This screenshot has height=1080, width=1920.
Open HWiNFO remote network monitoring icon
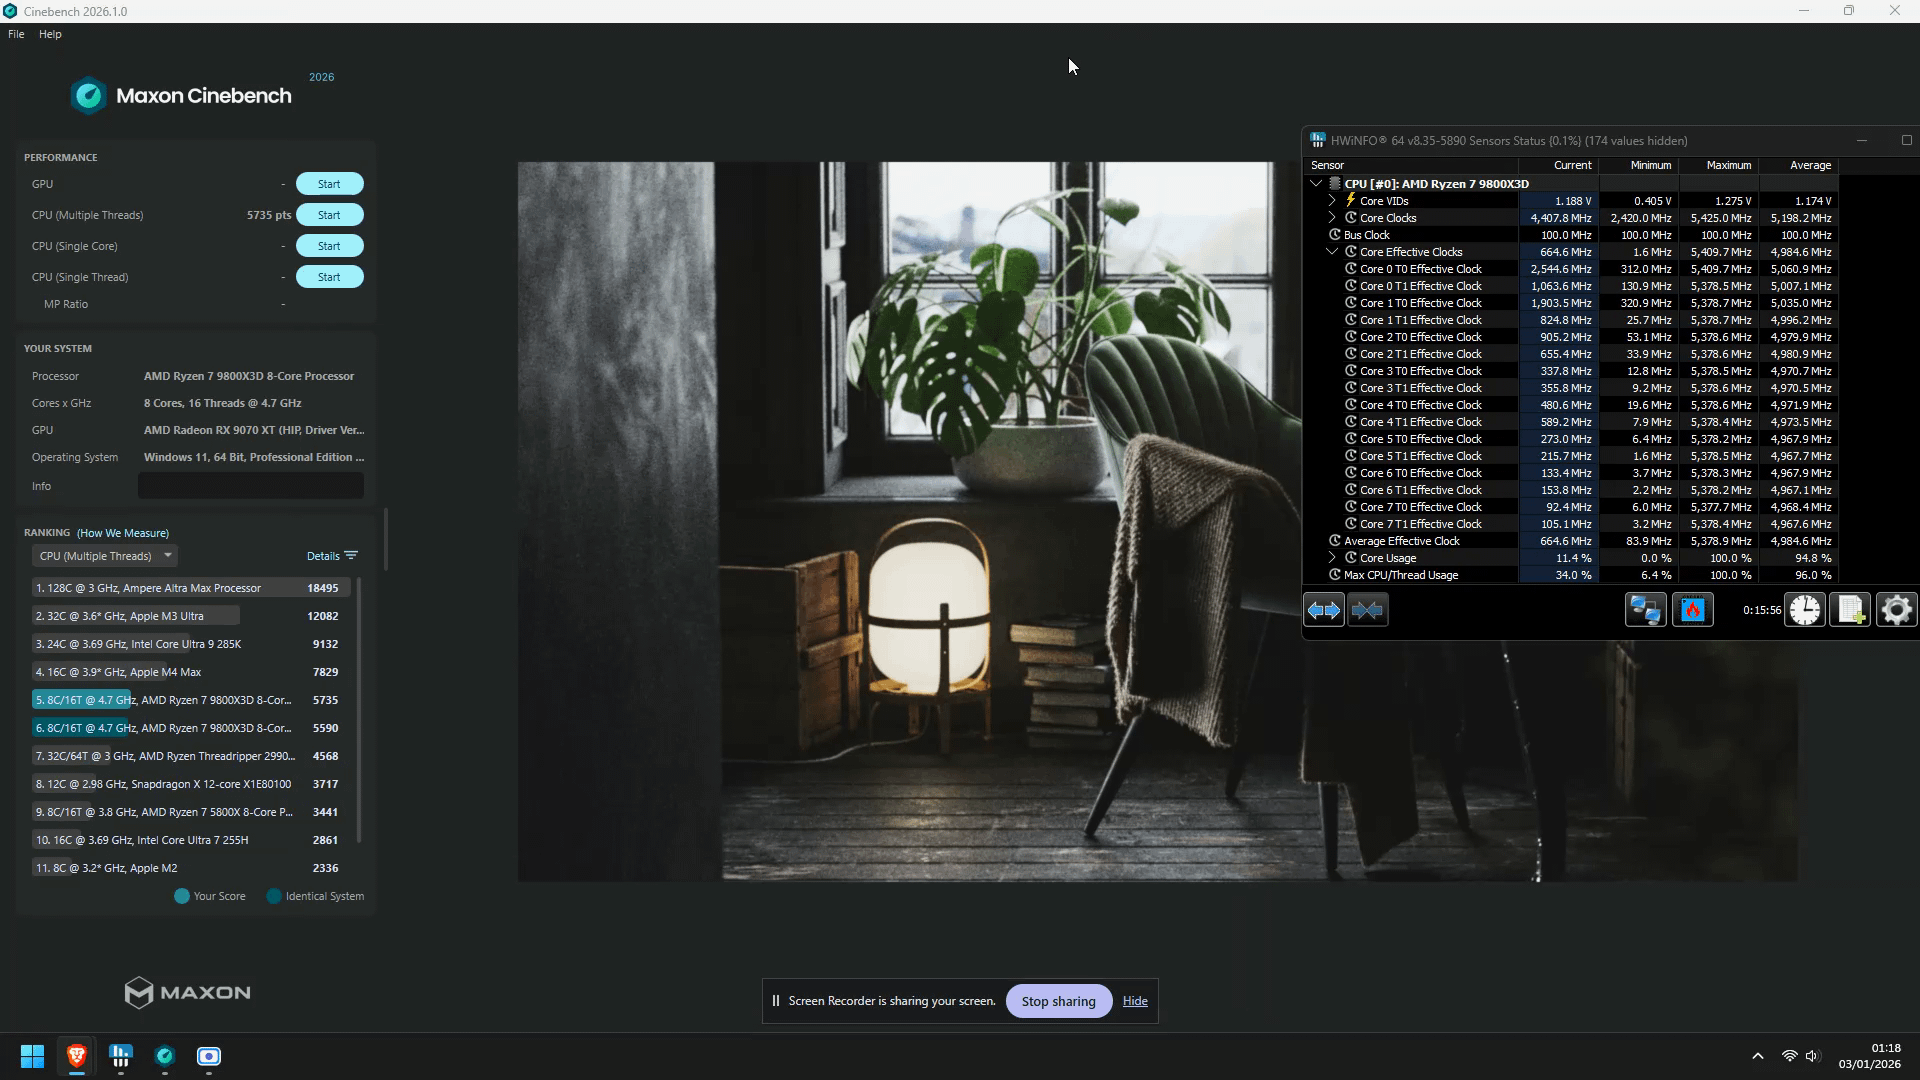click(x=1645, y=610)
